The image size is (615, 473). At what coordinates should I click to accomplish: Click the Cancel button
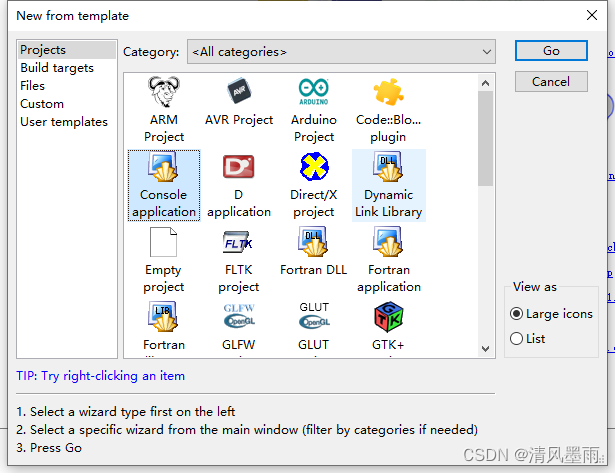551,82
